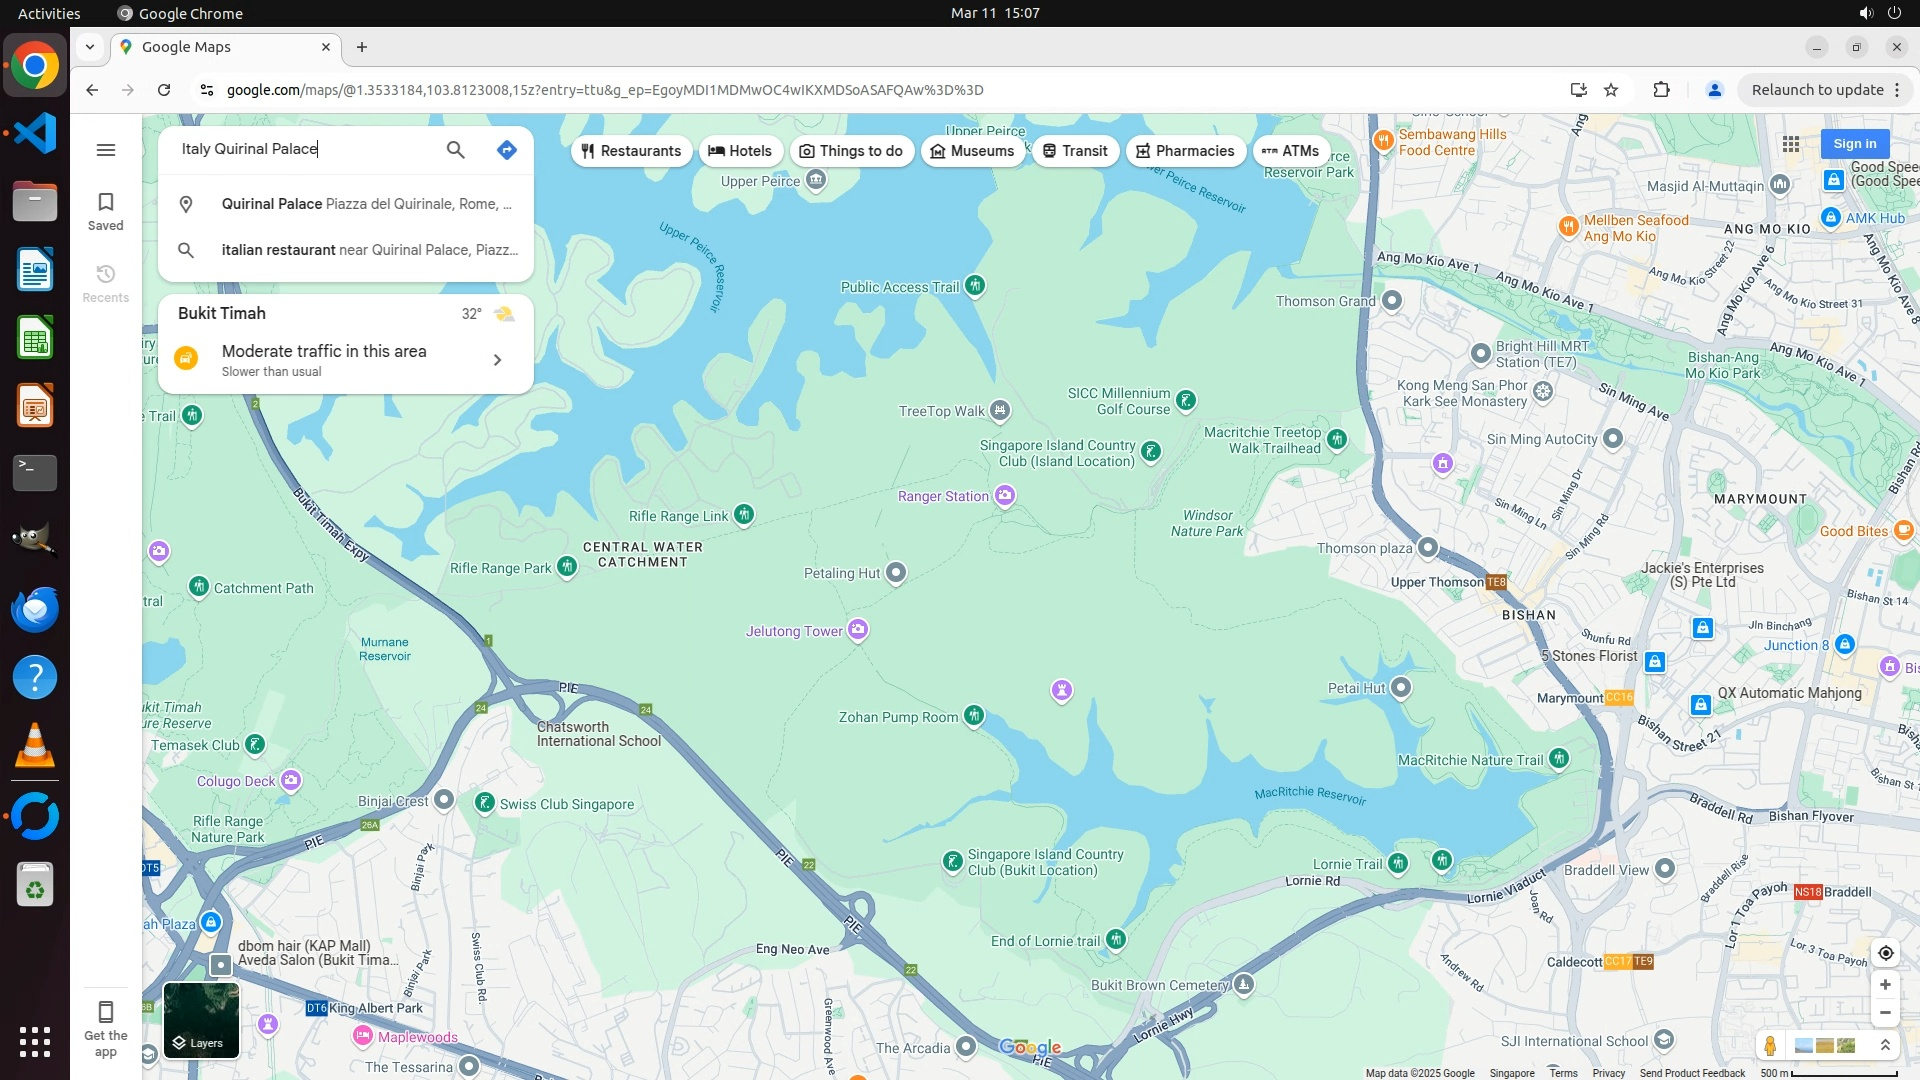The image size is (1920, 1080).
Task: Open Directions with the blue arrow icon
Action: pyautogui.click(x=507, y=150)
